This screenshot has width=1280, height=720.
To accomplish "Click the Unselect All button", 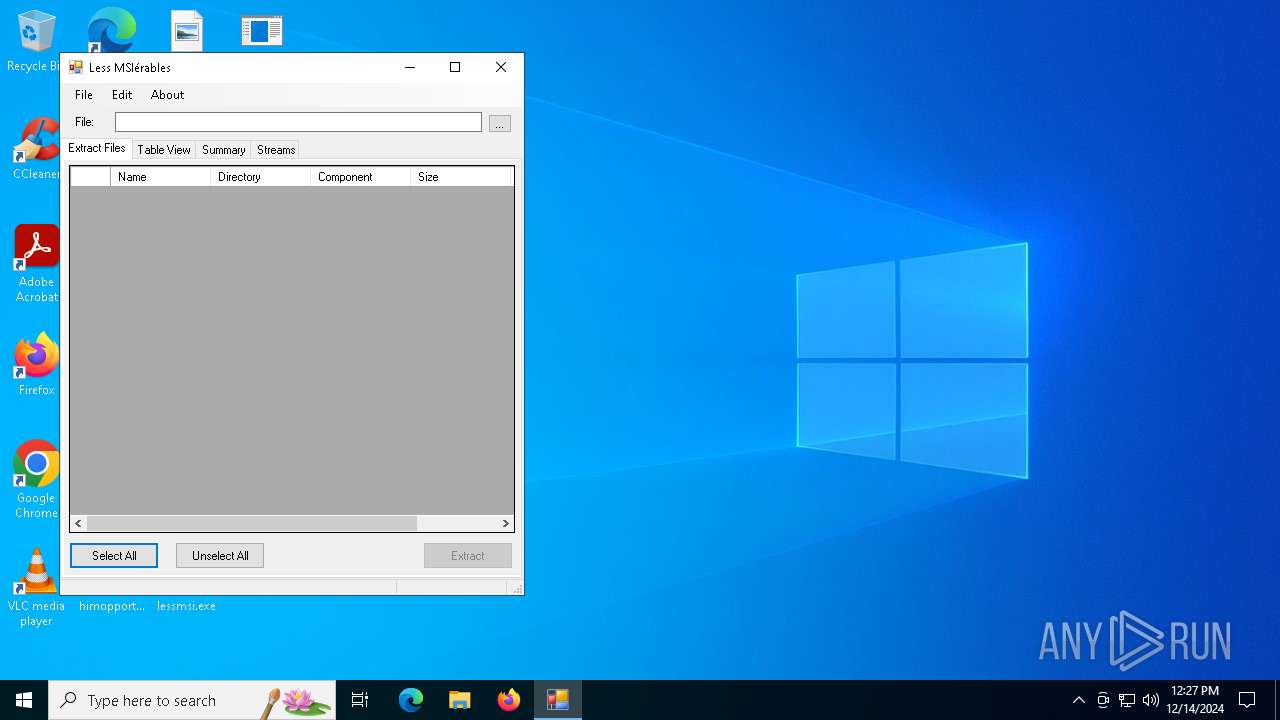I will (x=220, y=556).
